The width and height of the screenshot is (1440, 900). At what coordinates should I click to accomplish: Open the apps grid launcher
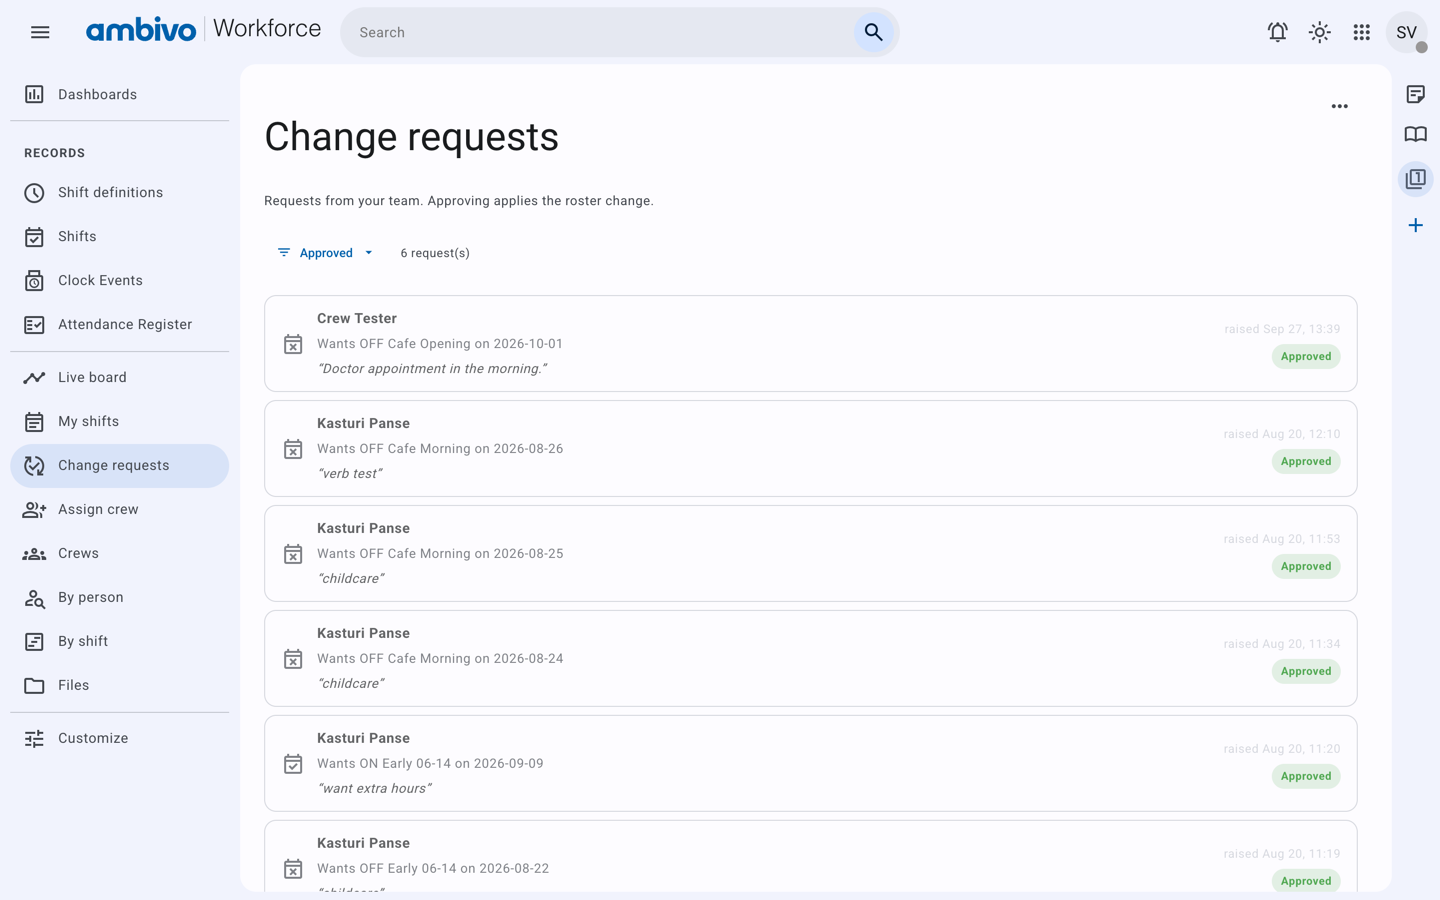(x=1361, y=32)
